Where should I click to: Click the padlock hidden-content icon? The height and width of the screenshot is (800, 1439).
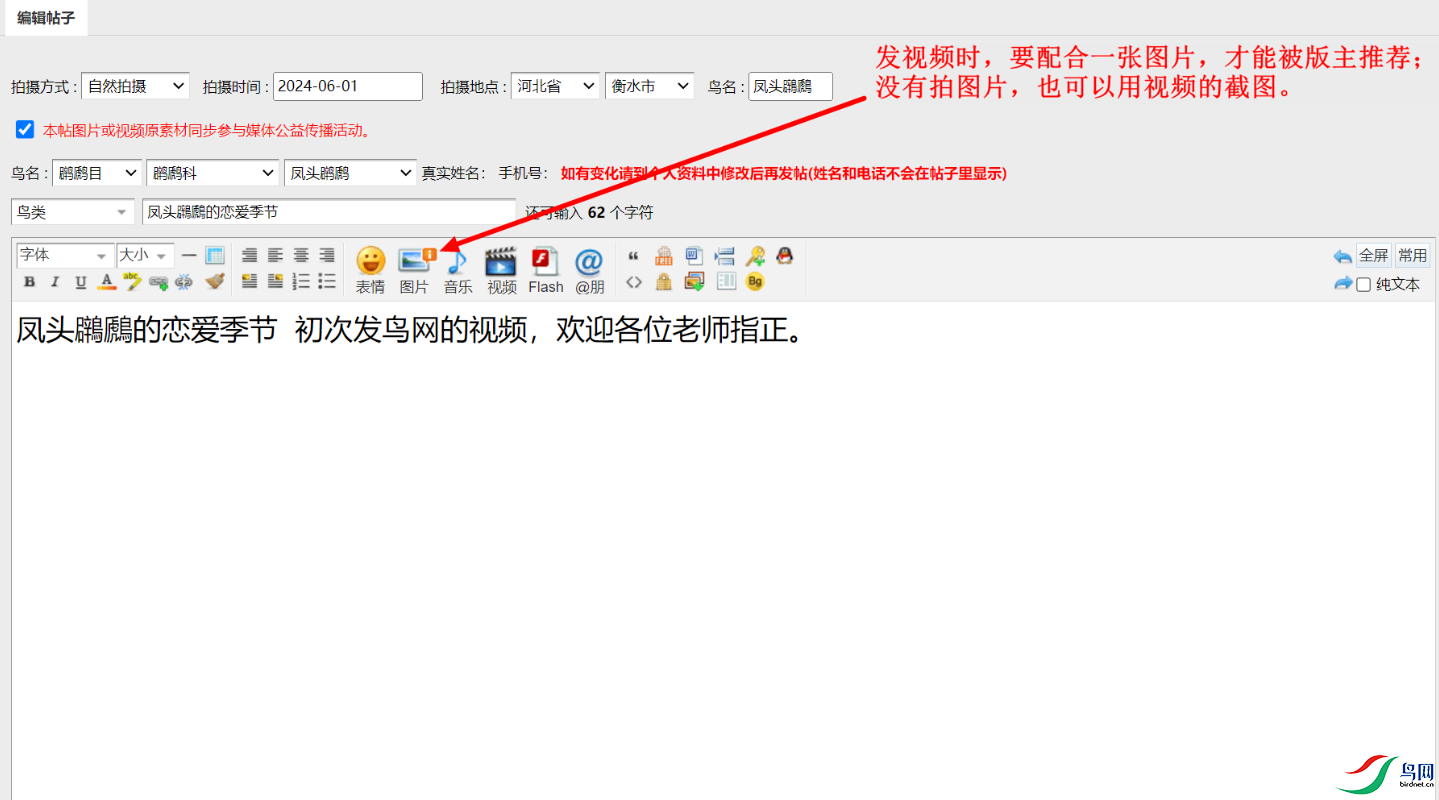[663, 282]
